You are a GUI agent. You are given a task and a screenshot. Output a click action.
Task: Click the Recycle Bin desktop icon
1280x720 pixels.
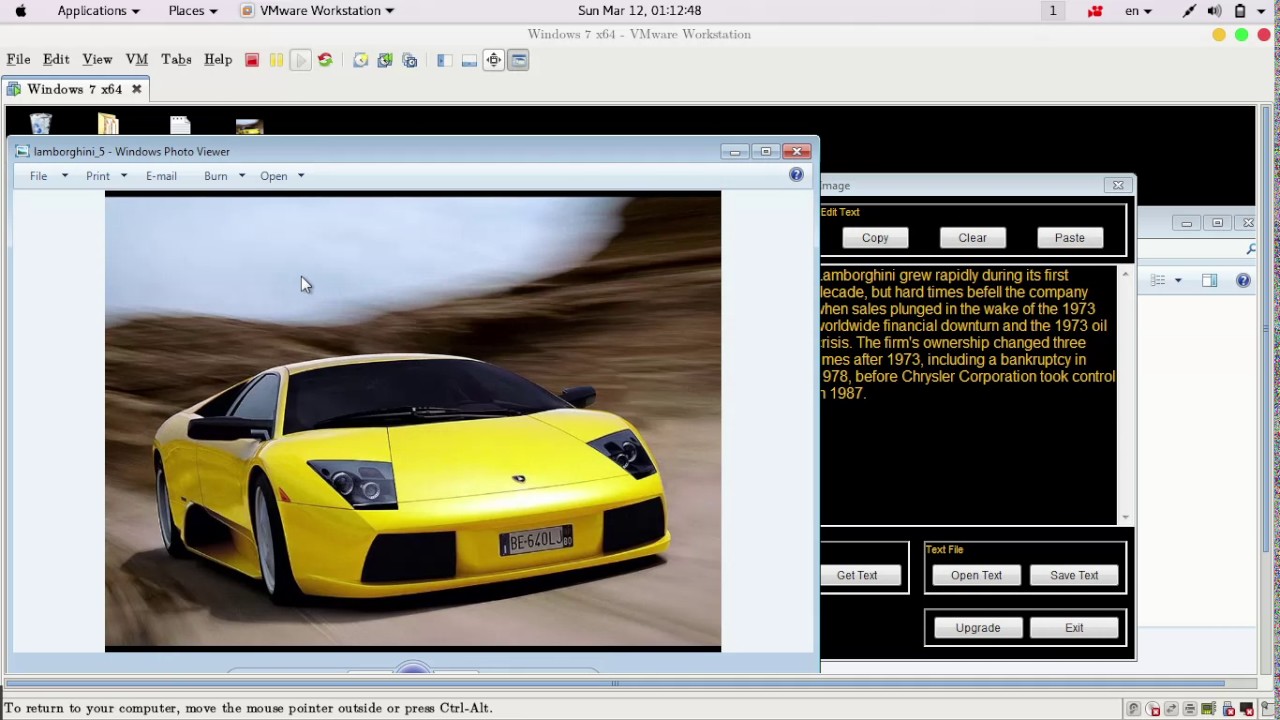click(41, 125)
